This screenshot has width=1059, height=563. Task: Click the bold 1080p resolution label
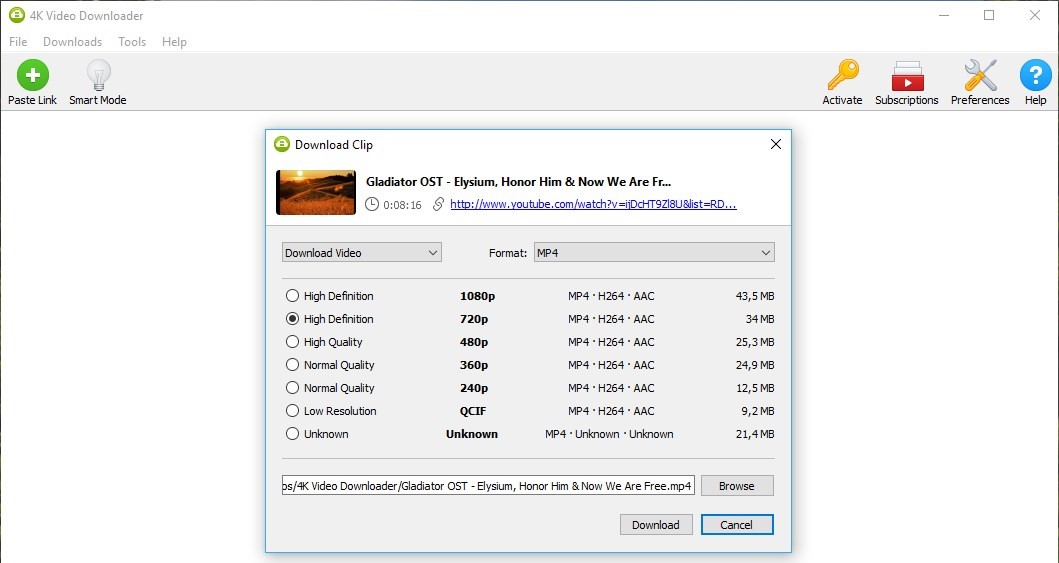(477, 296)
